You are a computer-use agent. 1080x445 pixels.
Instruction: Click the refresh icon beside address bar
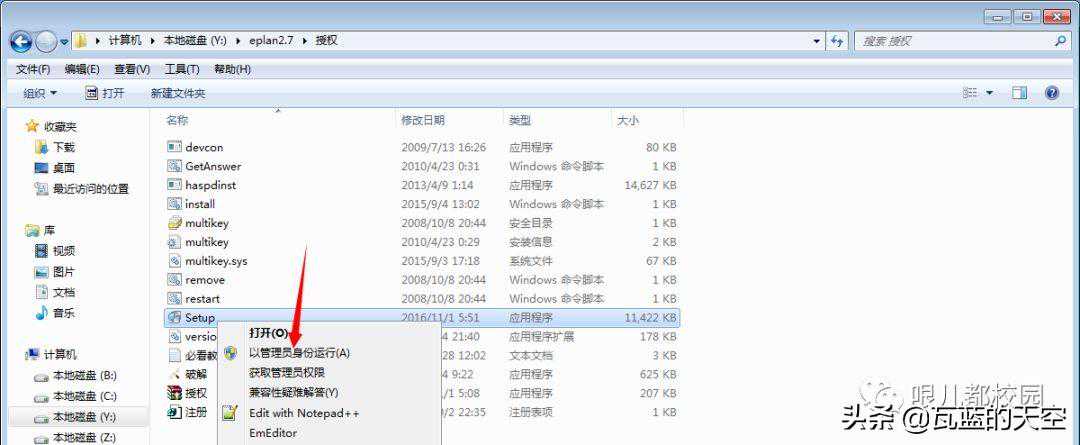(x=838, y=41)
